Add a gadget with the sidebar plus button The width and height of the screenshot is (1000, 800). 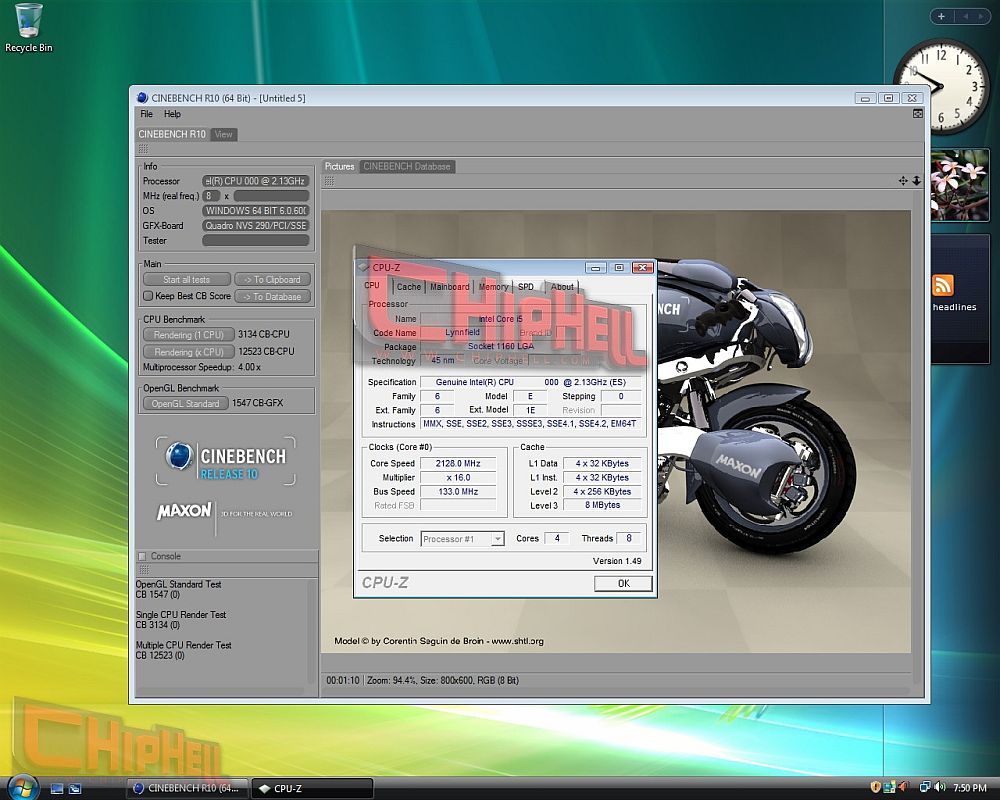941,16
